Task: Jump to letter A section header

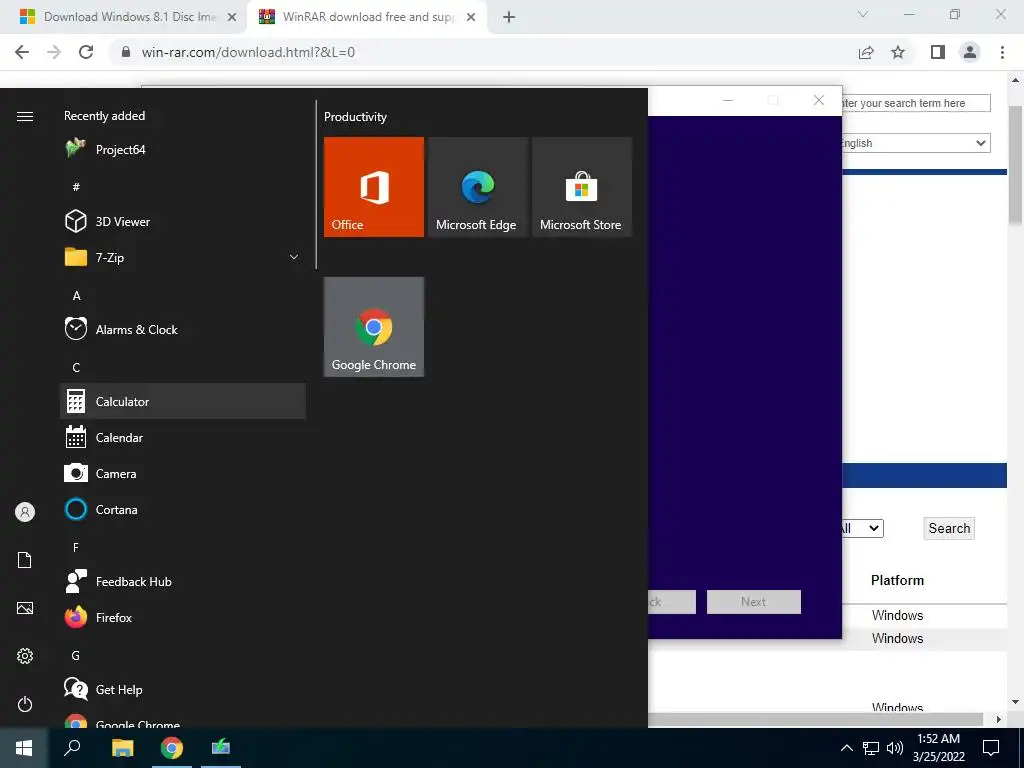Action: pos(76,296)
